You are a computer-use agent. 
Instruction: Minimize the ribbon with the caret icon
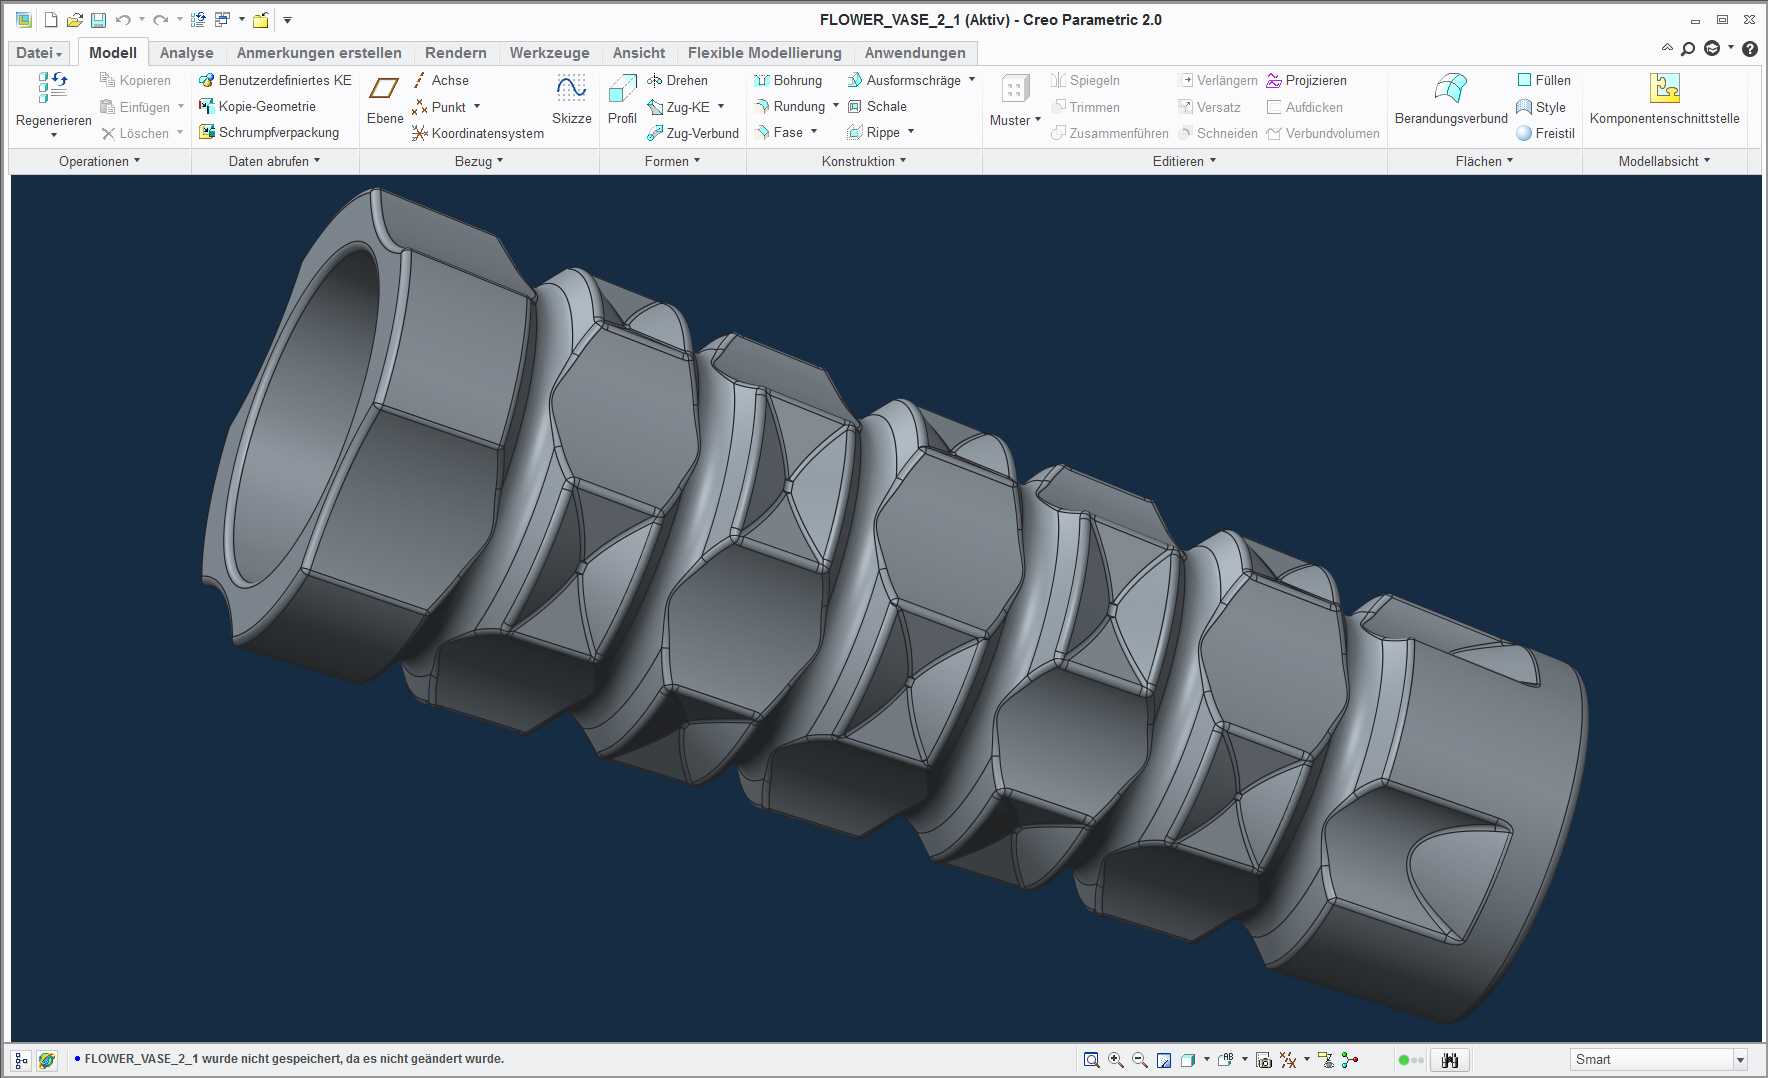(x=1667, y=48)
